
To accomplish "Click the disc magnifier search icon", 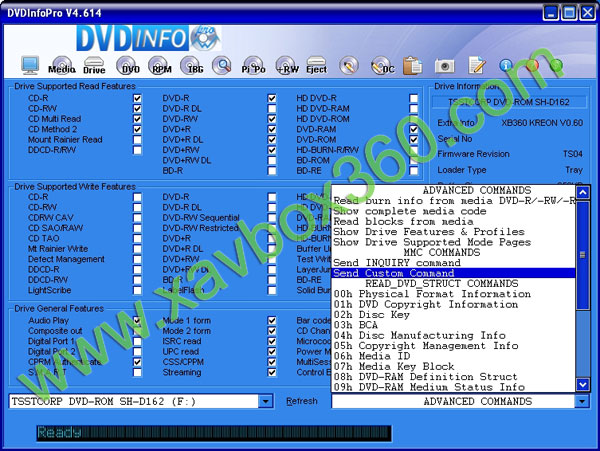I will point(222,65).
